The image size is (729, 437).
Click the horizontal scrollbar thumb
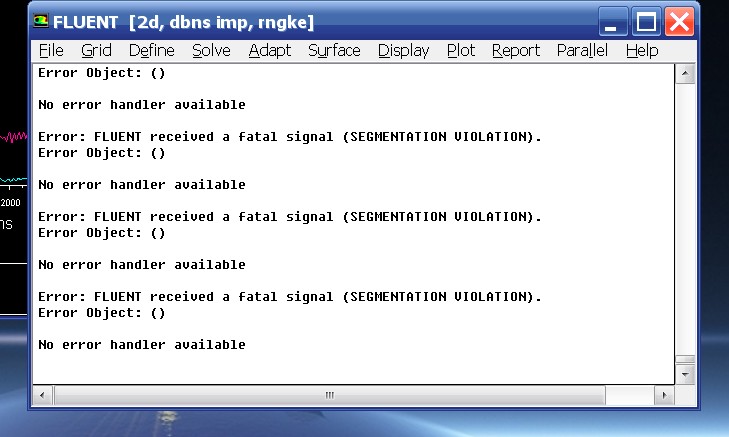tap(330, 395)
